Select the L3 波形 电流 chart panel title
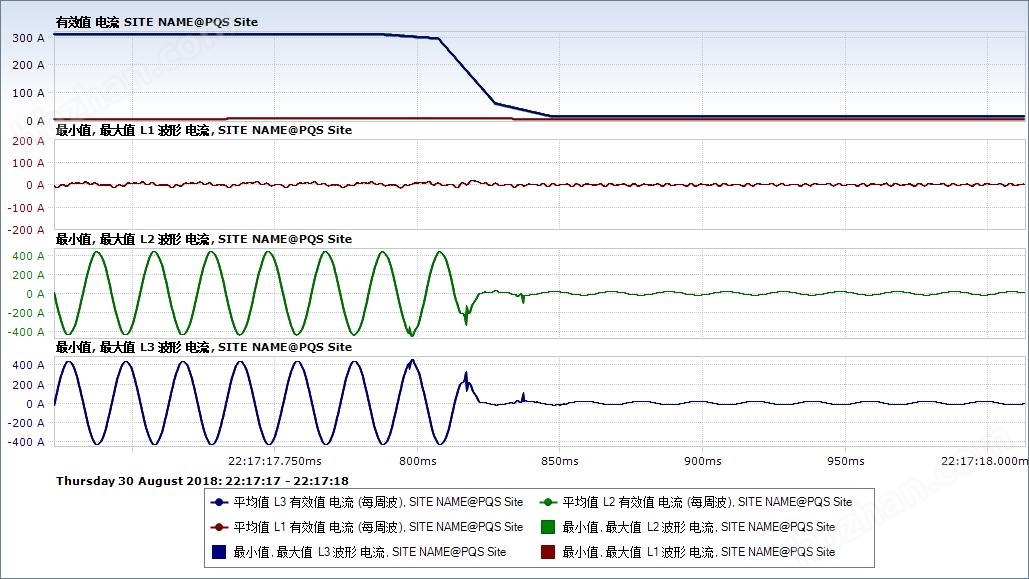The image size is (1029, 579). (x=203, y=347)
